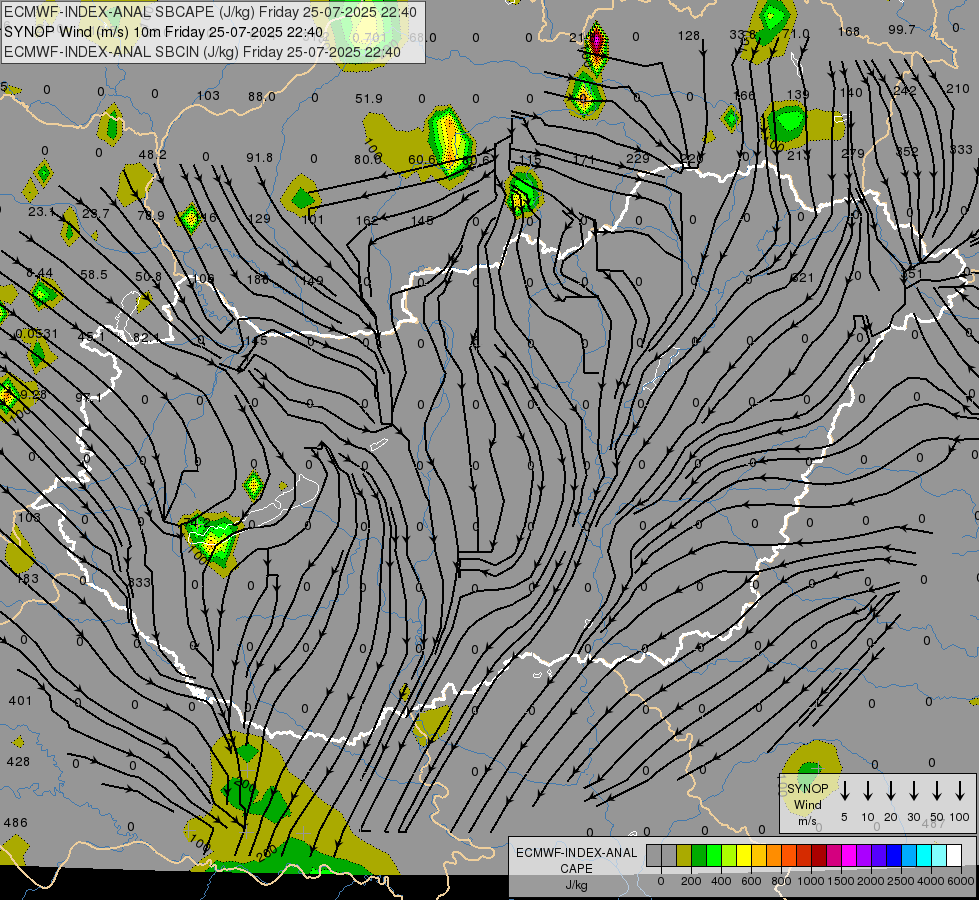Click the 2500 tick label on CAPE scale
Image resolution: width=979 pixels, height=900 pixels.
(901, 881)
